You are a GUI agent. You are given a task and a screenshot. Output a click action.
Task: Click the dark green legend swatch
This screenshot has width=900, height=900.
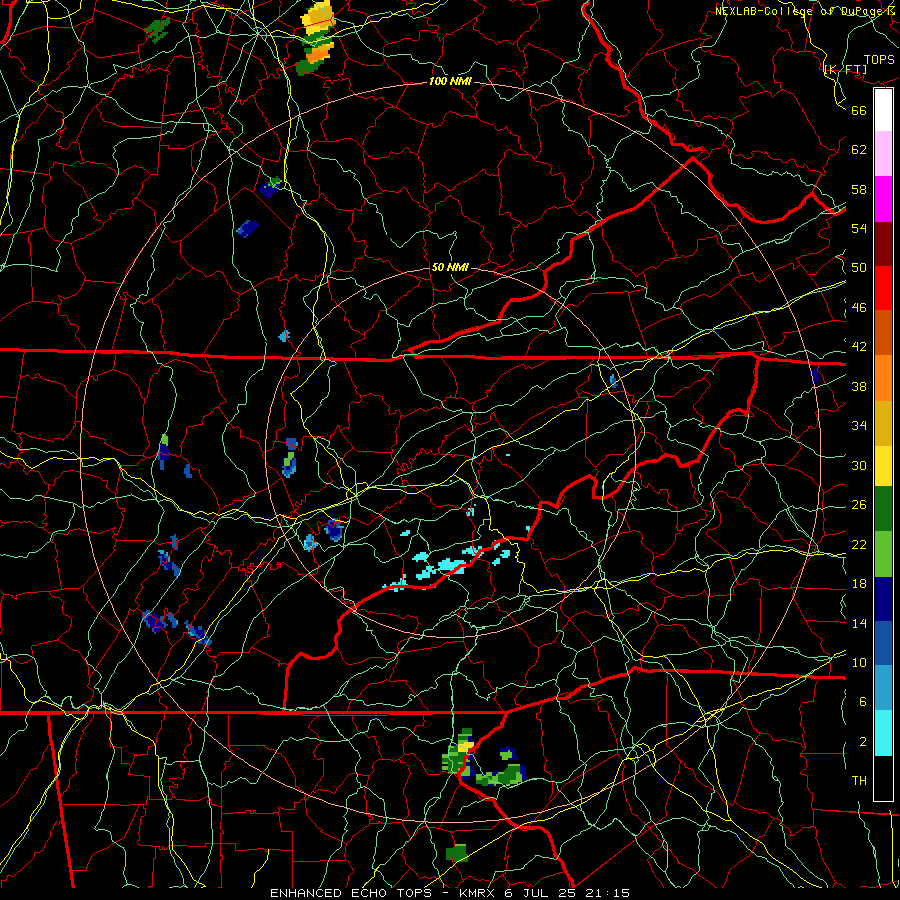(883, 508)
